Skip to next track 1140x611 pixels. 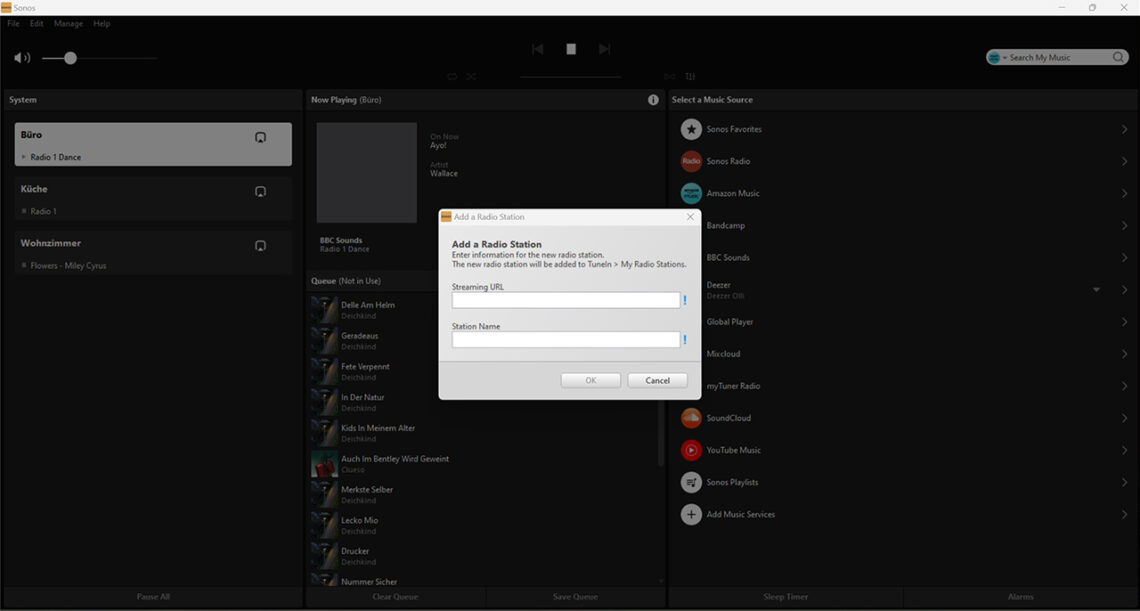click(604, 49)
